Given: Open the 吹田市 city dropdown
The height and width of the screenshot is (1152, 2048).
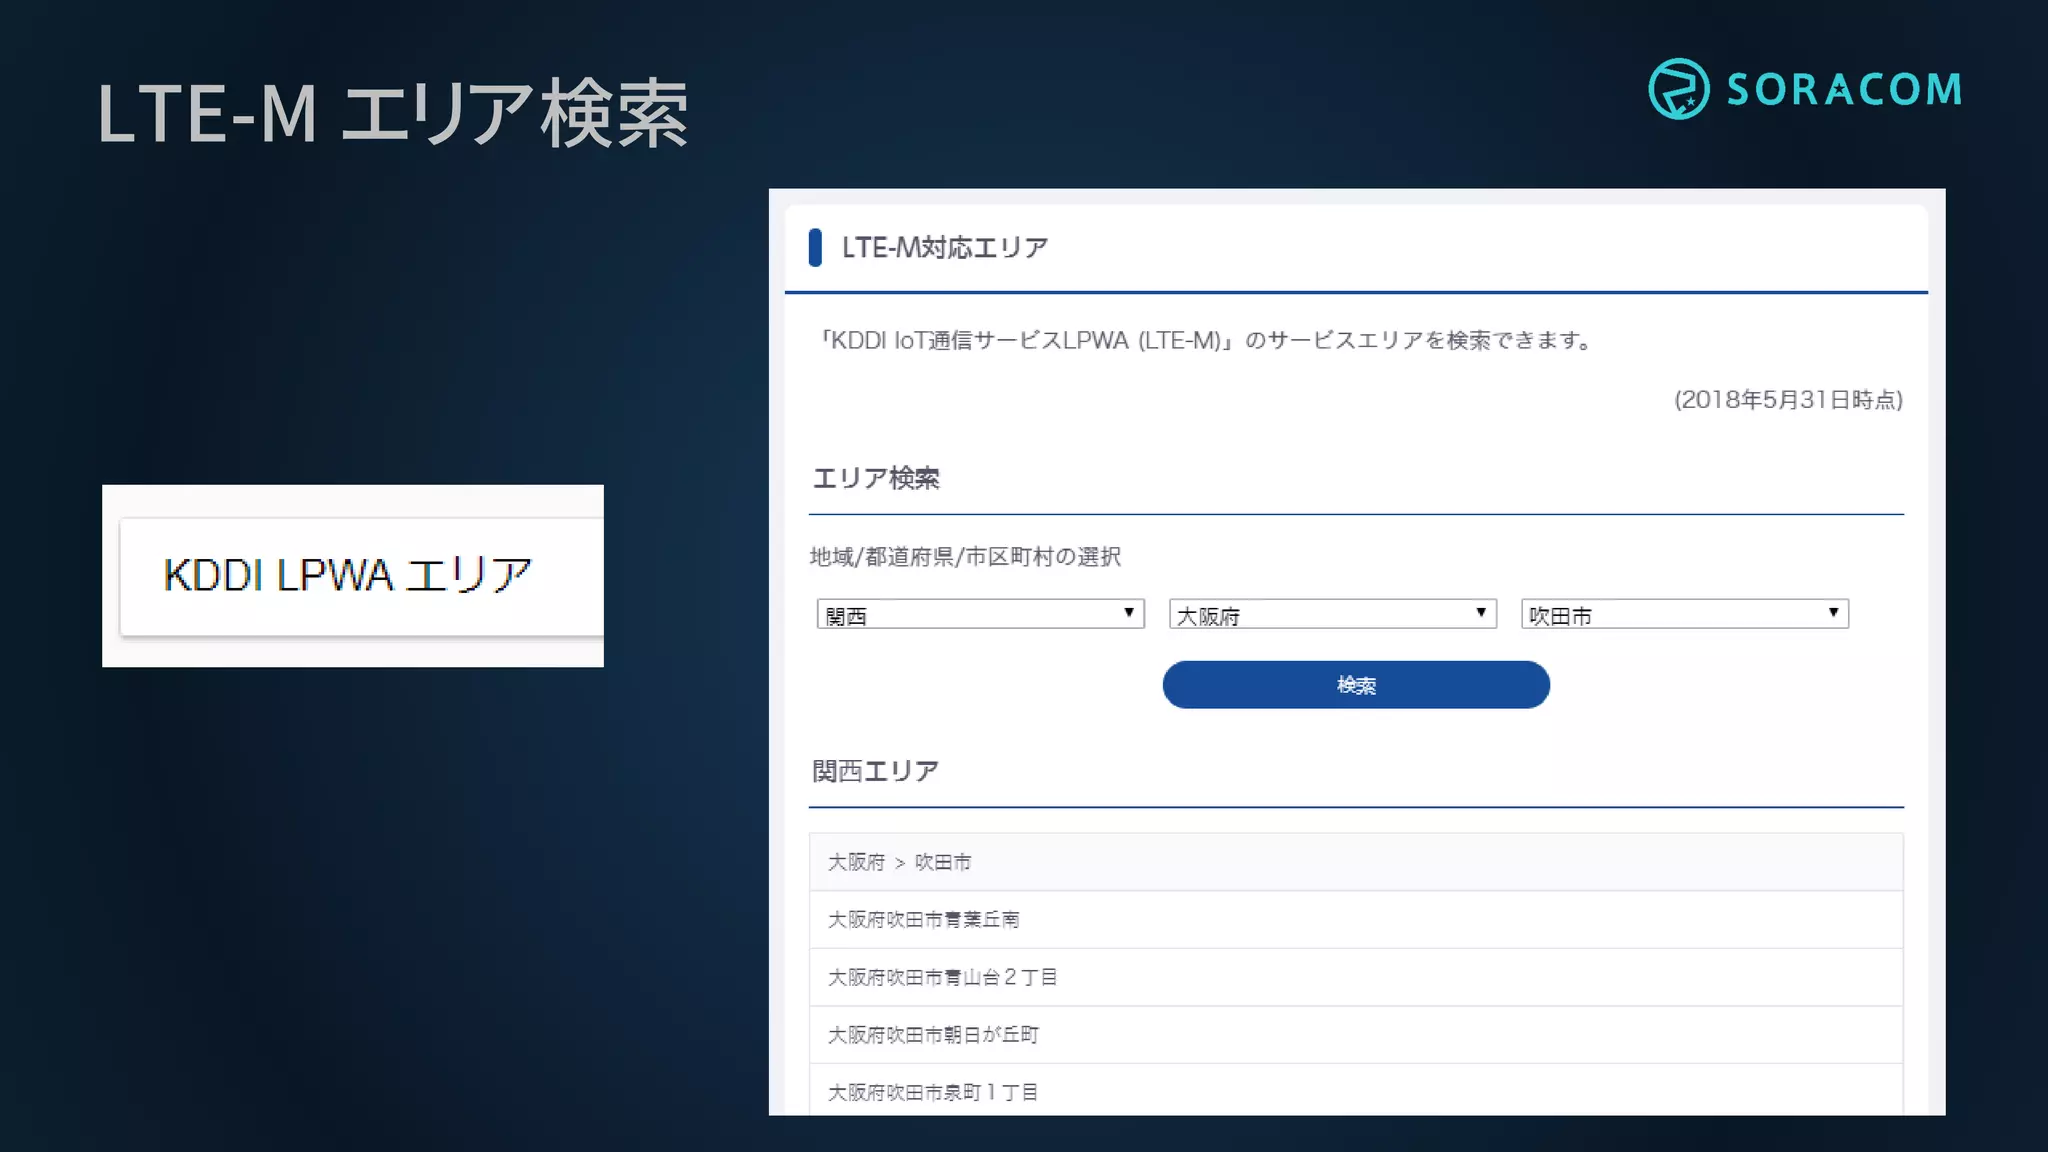Looking at the screenshot, I should pyautogui.click(x=1684, y=614).
